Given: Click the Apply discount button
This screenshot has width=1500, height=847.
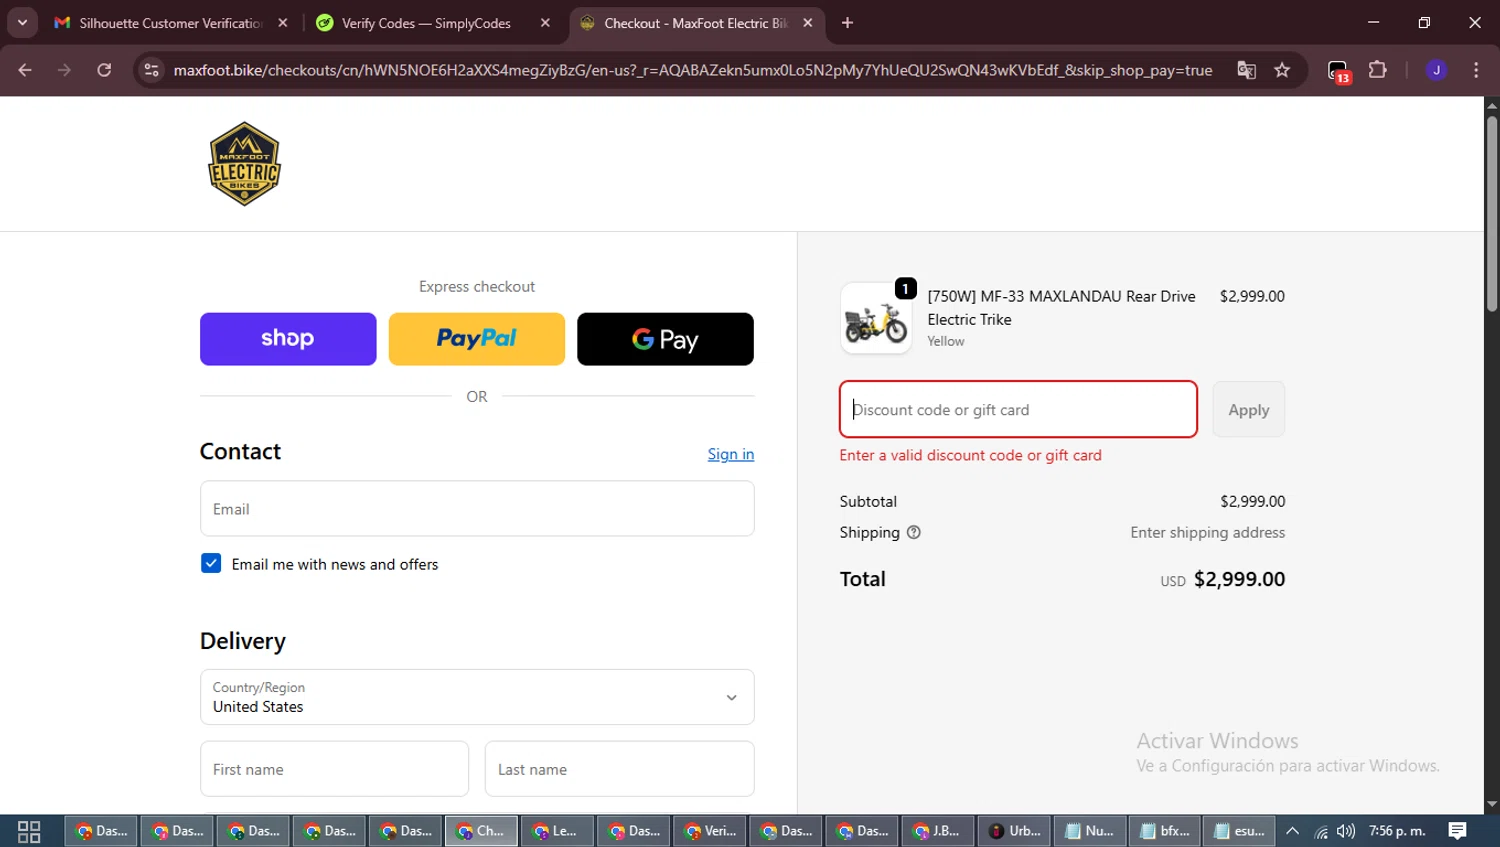Looking at the screenshot, I should (1249, 409).
